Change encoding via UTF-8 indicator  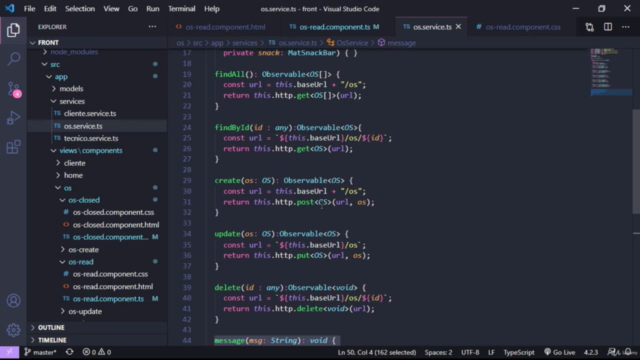pos(470,352)
